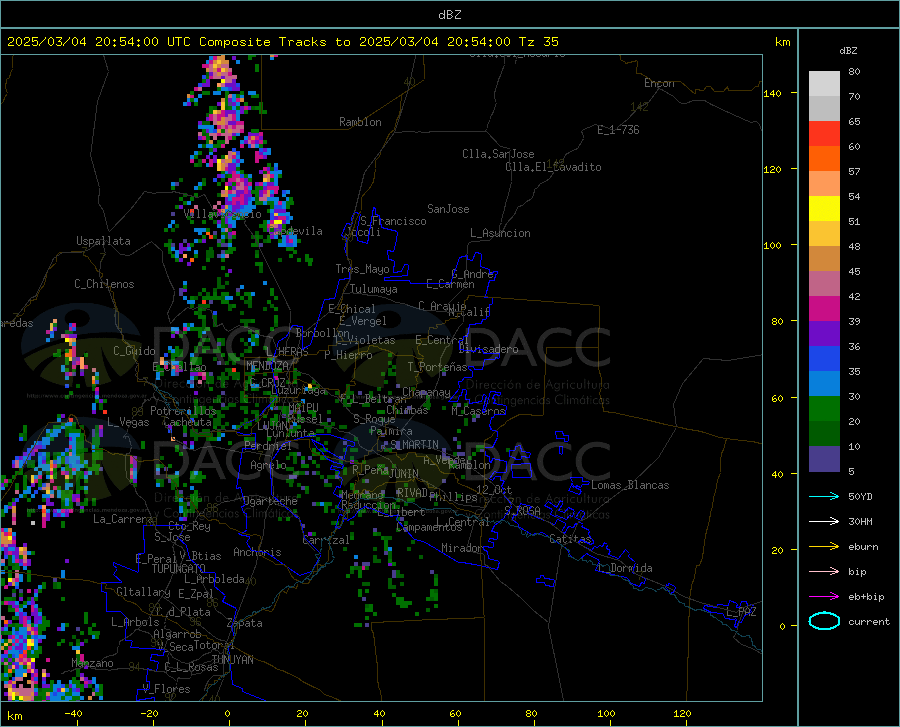Viewport: 900px width, 727px height.
Task: Select the gold 51 dBZ swatch
Action: click(x=824, y=234)
